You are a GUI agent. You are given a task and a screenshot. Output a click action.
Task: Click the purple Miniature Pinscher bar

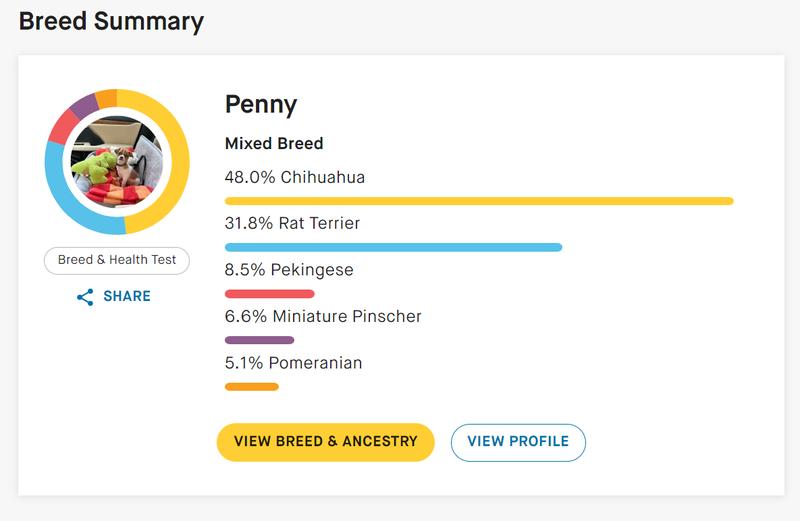259,340
